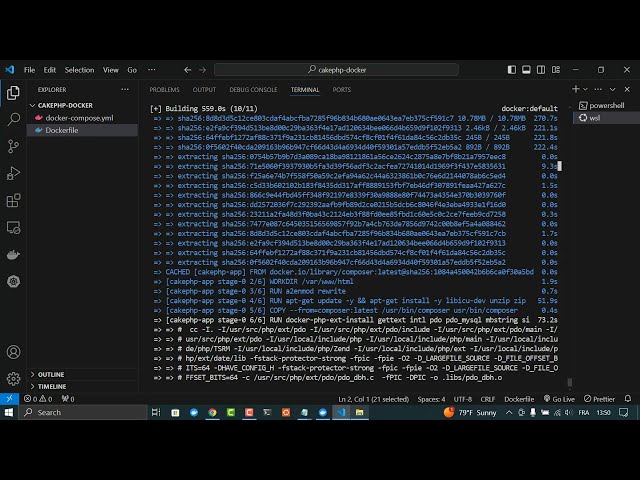This screenshot has height=480, width=640.
Task: Maximize terminal panel with chevron
Action: 612,89
